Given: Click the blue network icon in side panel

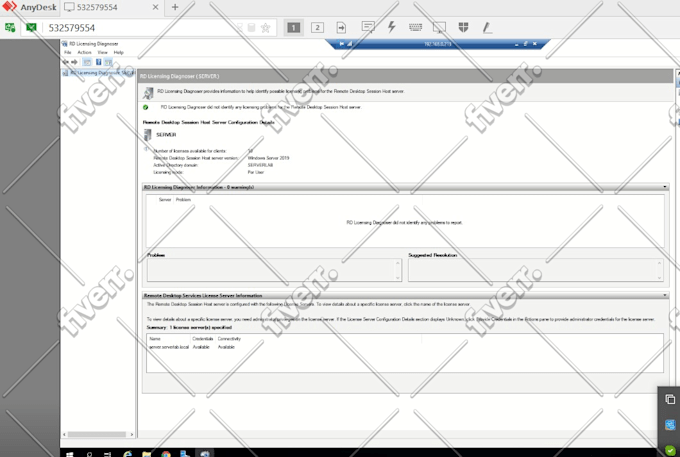Looking at the screenshot, I should (x=670, y=424).
